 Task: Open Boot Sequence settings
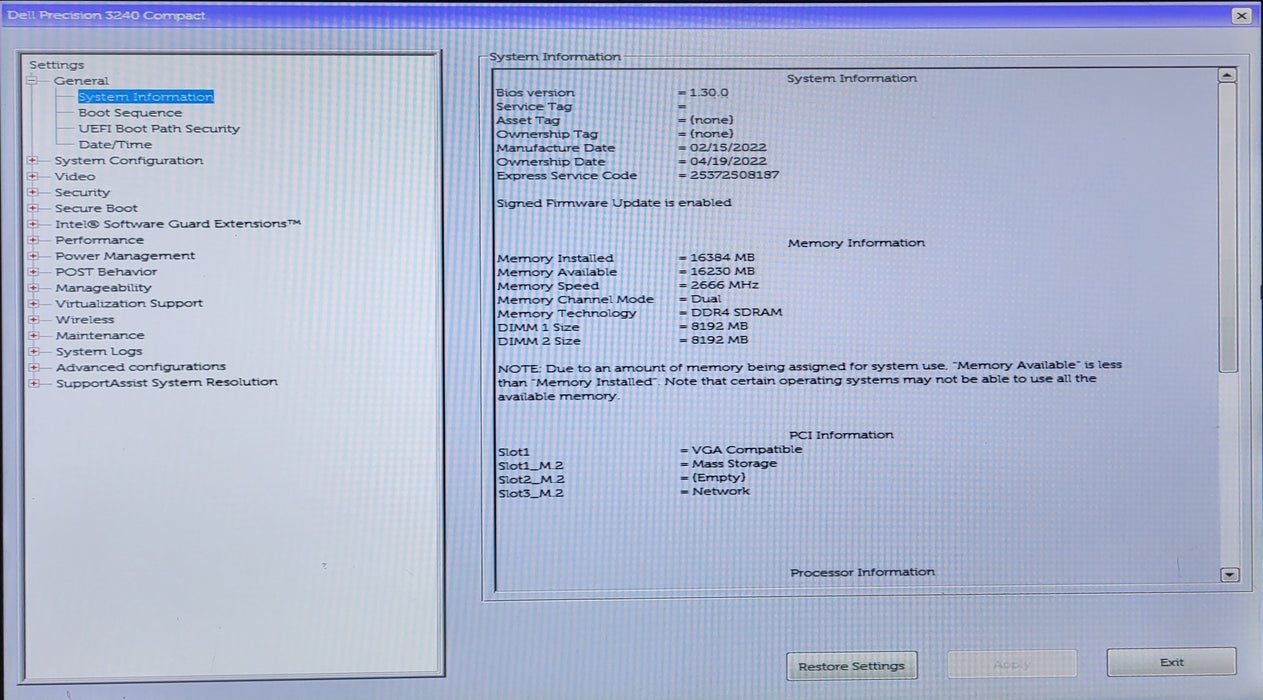(130, 113)
